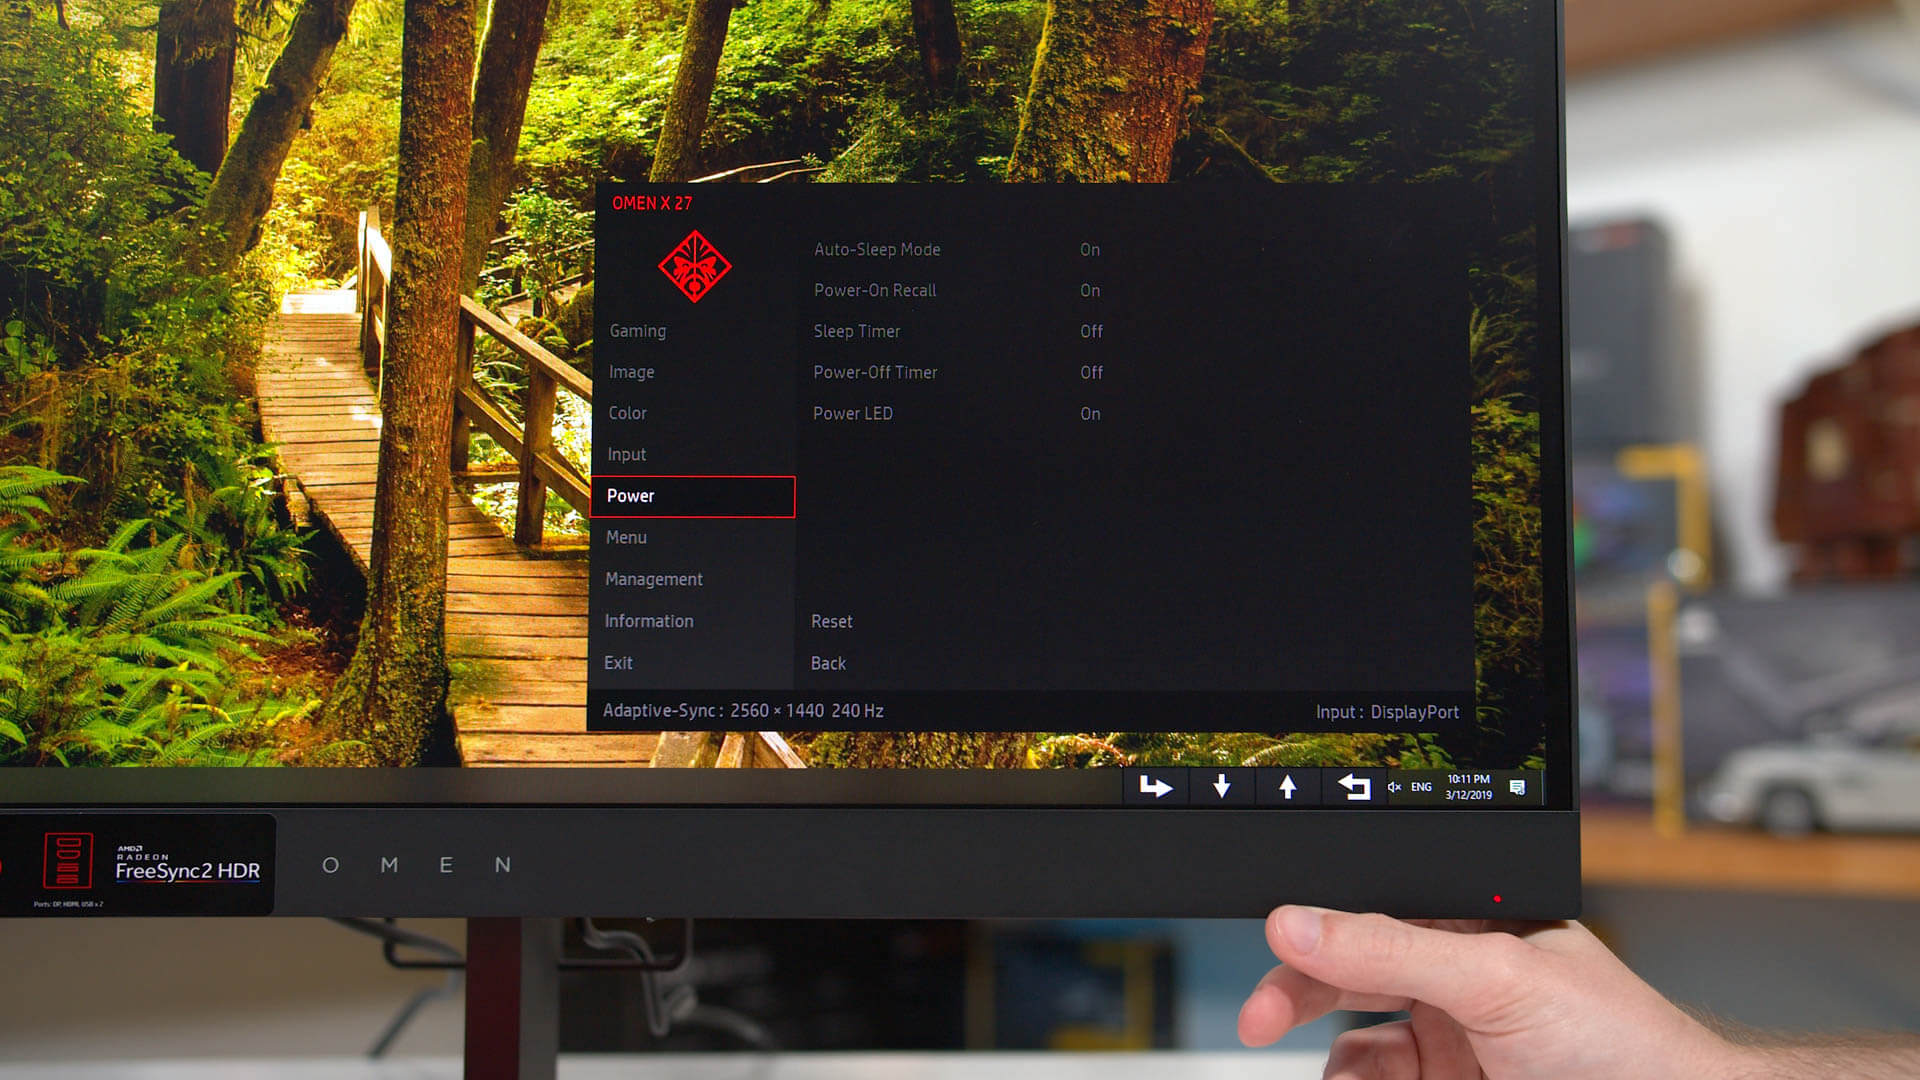The image size is (1920, 1080).
Task: Toggle the Power LED setting
Action: click(x=853, y=414)
